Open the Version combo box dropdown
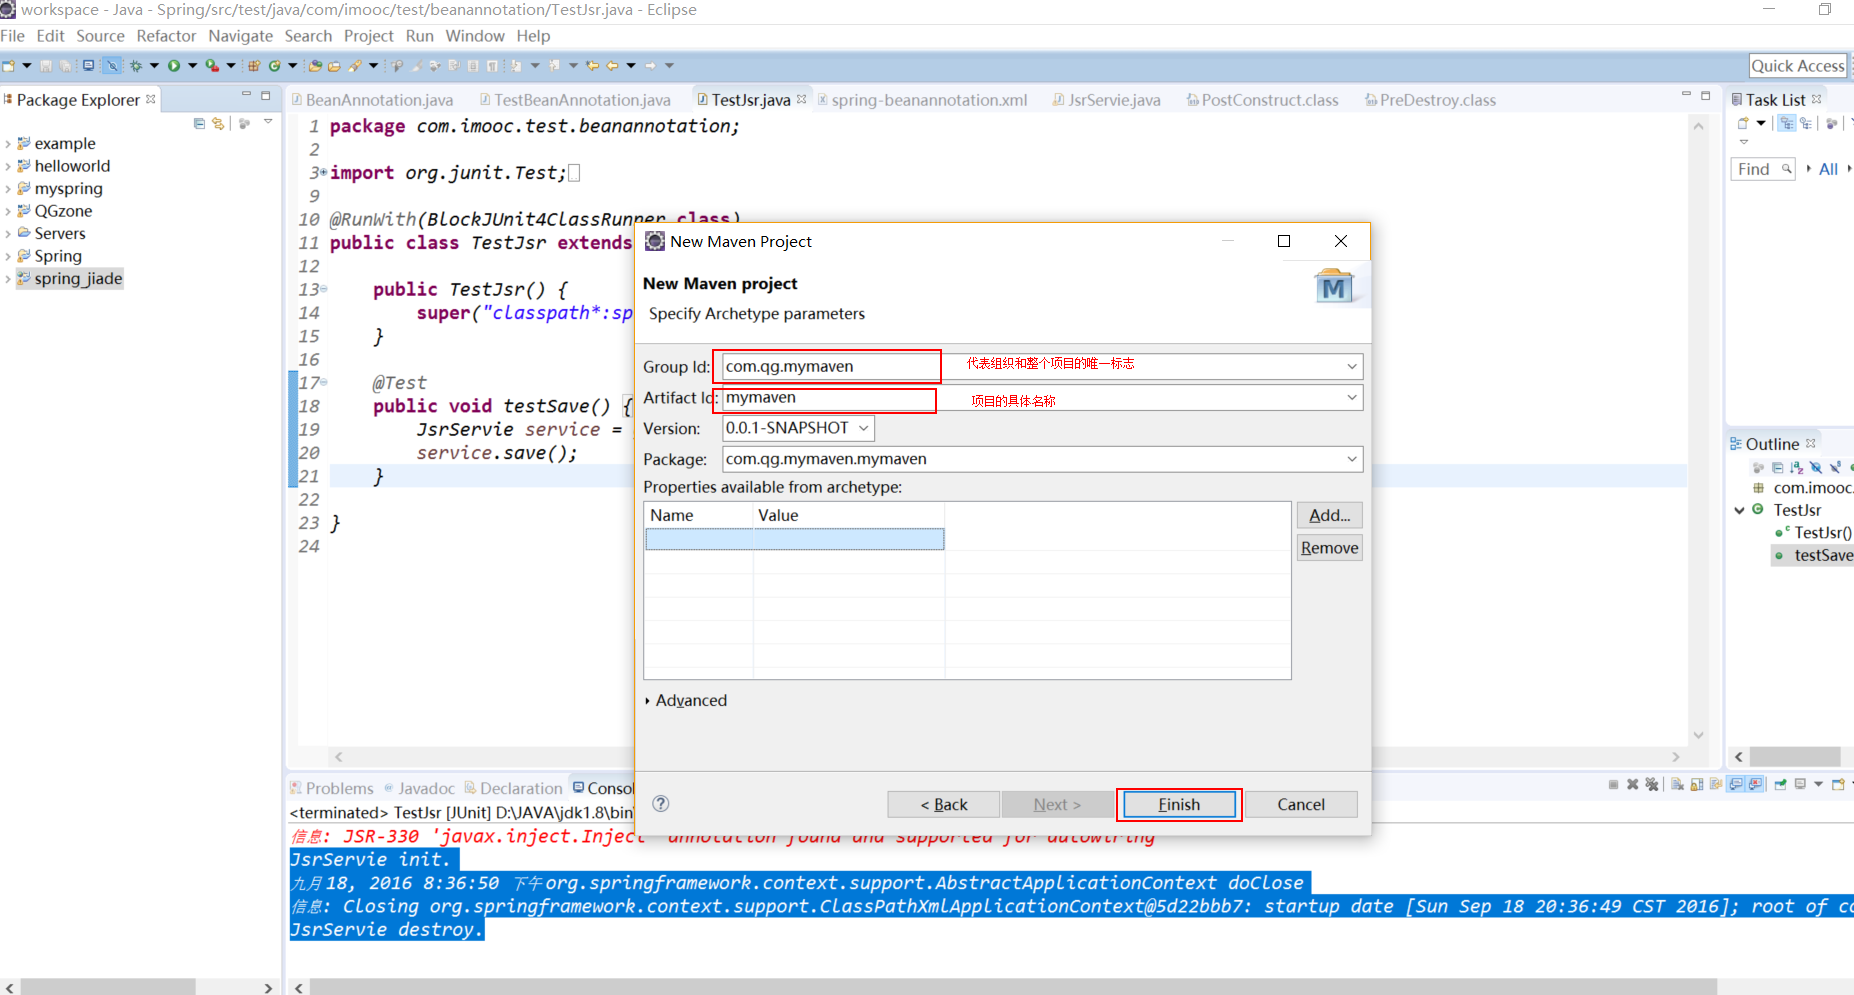The height and width of the screenshot is (995, 1854). [x=863, y=428]
